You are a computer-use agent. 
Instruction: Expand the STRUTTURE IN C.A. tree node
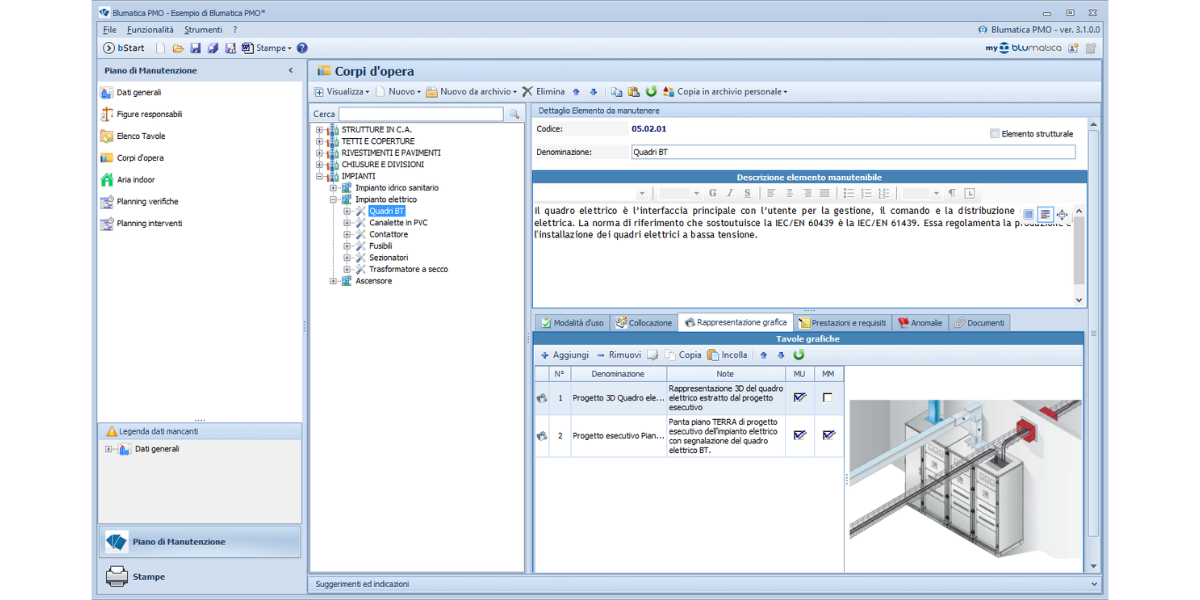[320, 130]
